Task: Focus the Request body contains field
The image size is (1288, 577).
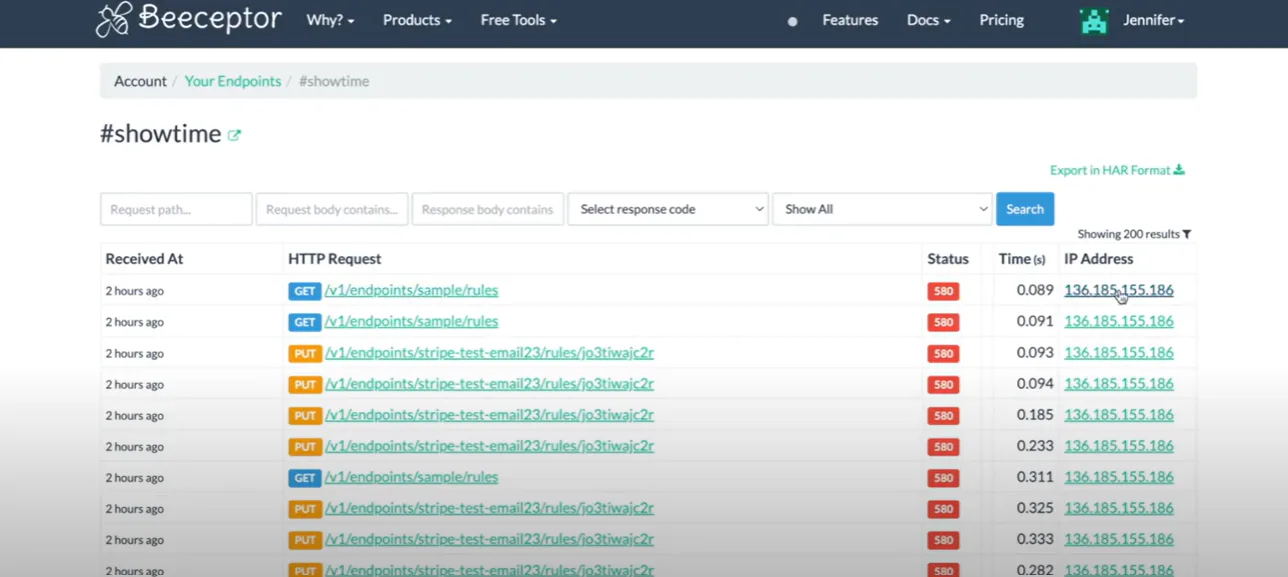Action: click(x=332, y=209)
